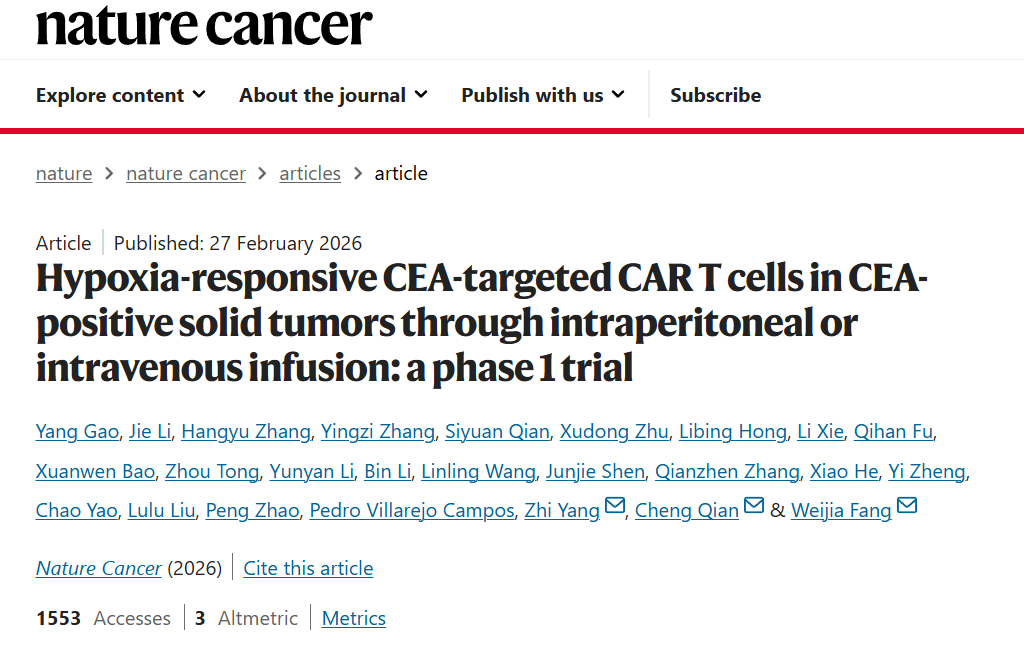Click the Subscribe menu item
The width and height of the screenshot is (1024, 648).
(715, 95)
